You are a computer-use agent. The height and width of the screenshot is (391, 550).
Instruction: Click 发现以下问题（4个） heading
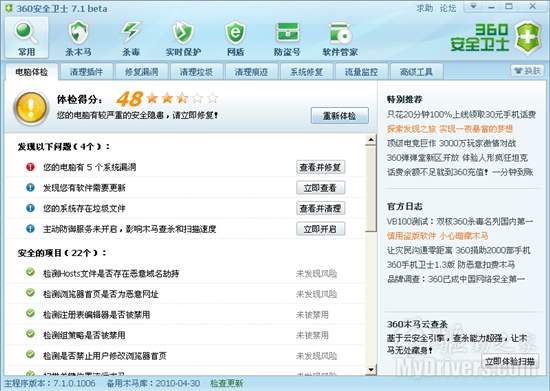63,146
